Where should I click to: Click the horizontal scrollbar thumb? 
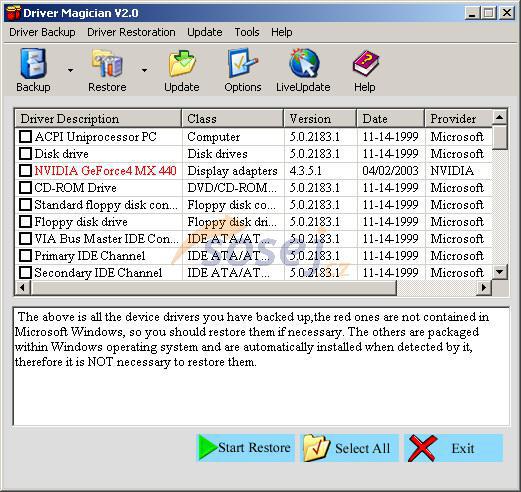coord(214,287)
